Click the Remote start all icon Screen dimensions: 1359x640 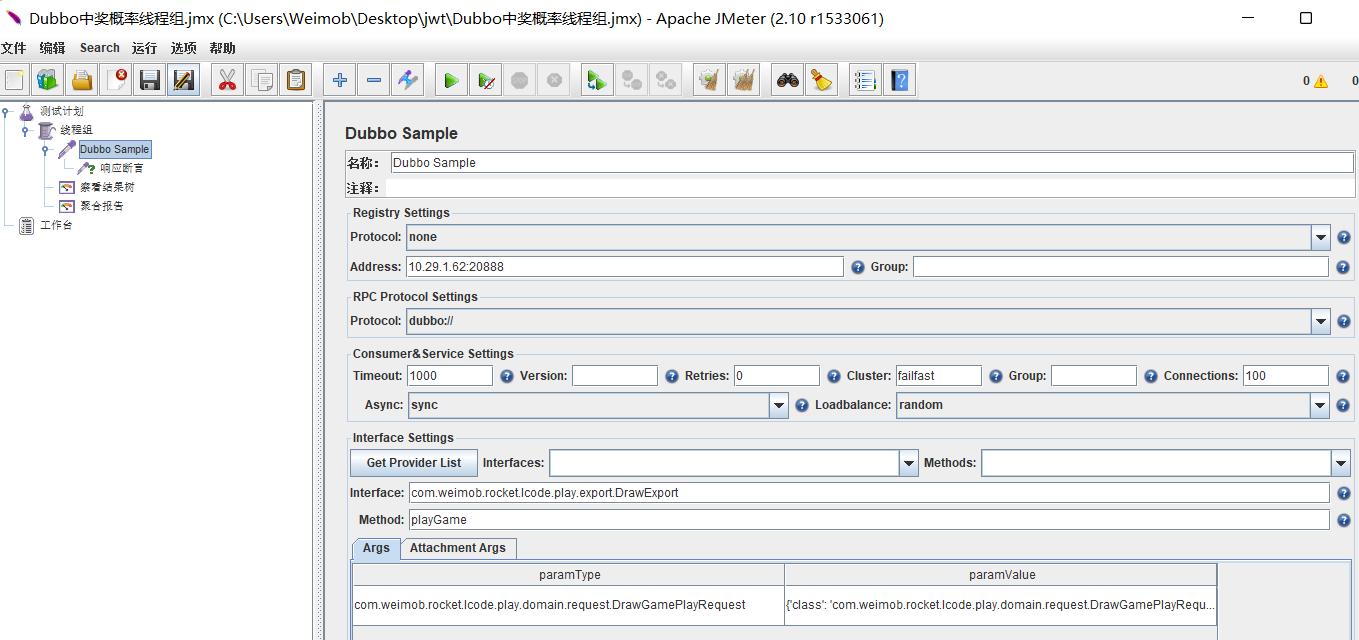point(597,80)
